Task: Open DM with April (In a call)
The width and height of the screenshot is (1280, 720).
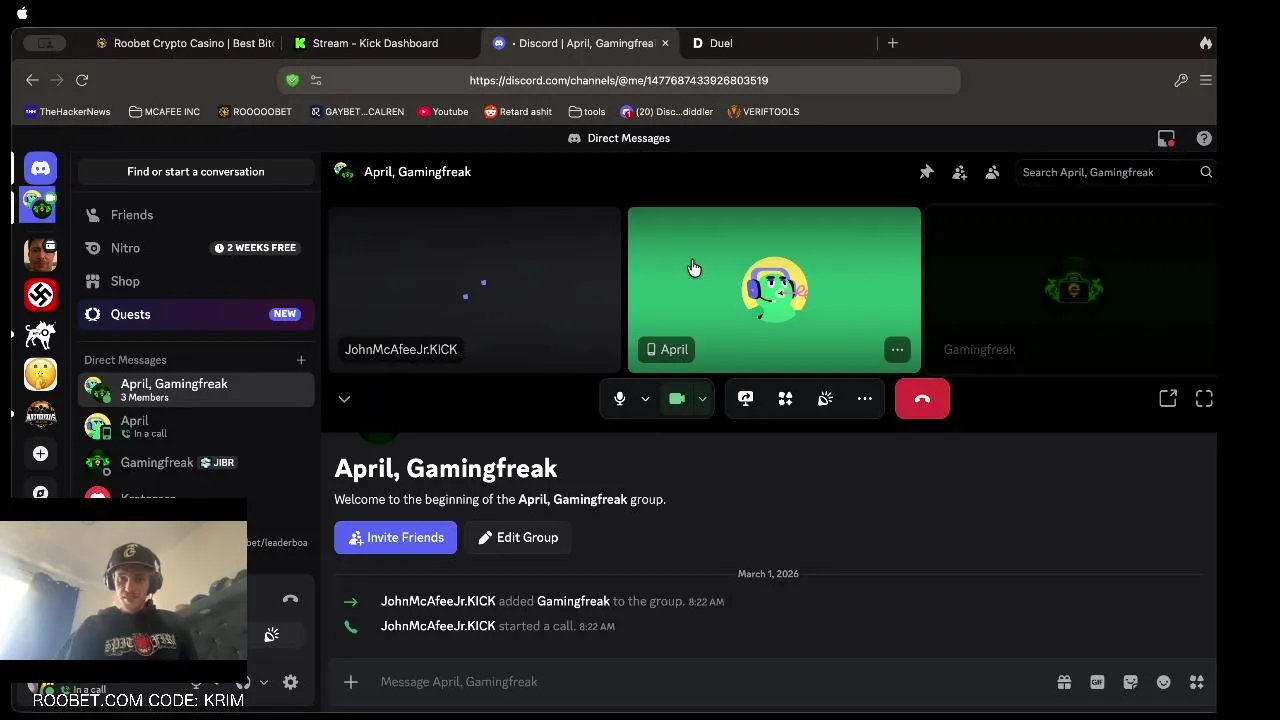Action: click(196, 426)
